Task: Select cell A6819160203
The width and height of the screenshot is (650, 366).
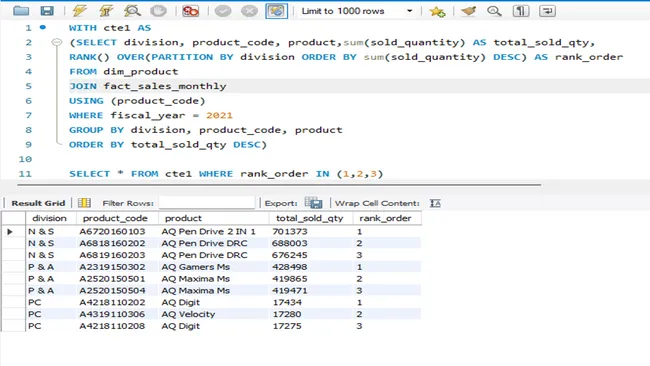Action: pos(112,255)
